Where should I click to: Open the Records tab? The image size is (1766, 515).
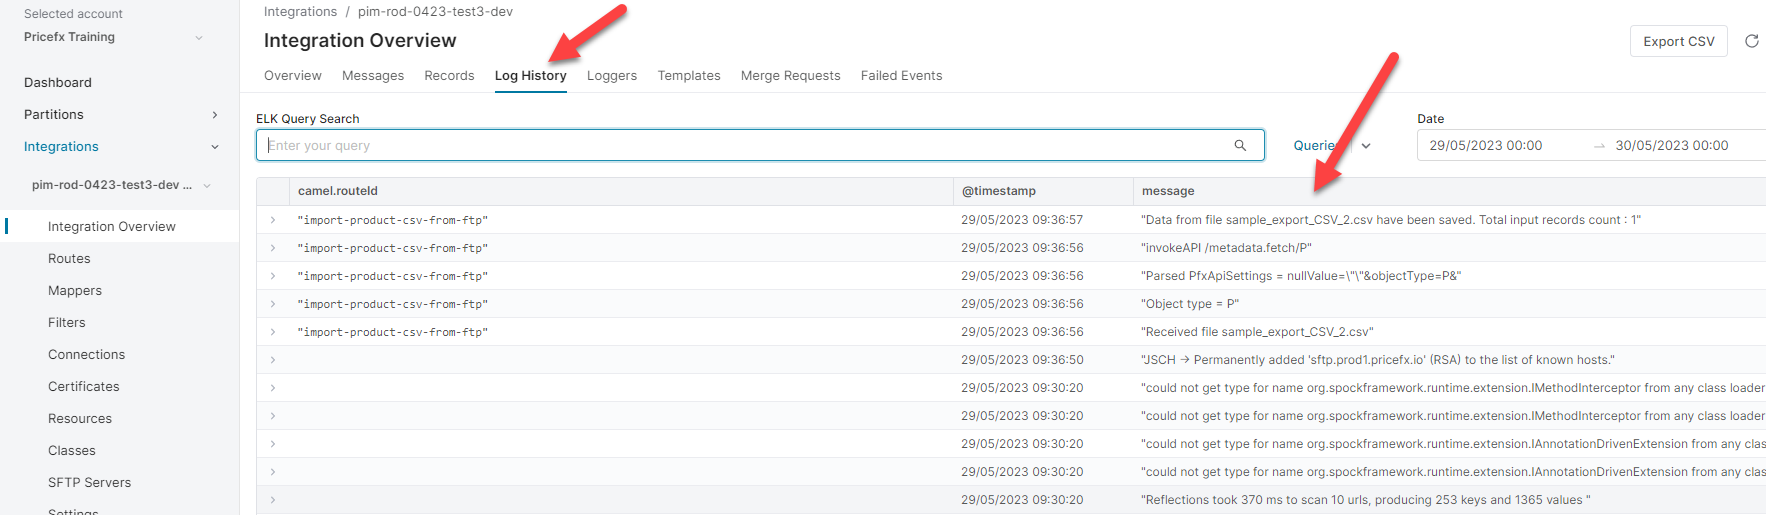click(x=449, y=76)
